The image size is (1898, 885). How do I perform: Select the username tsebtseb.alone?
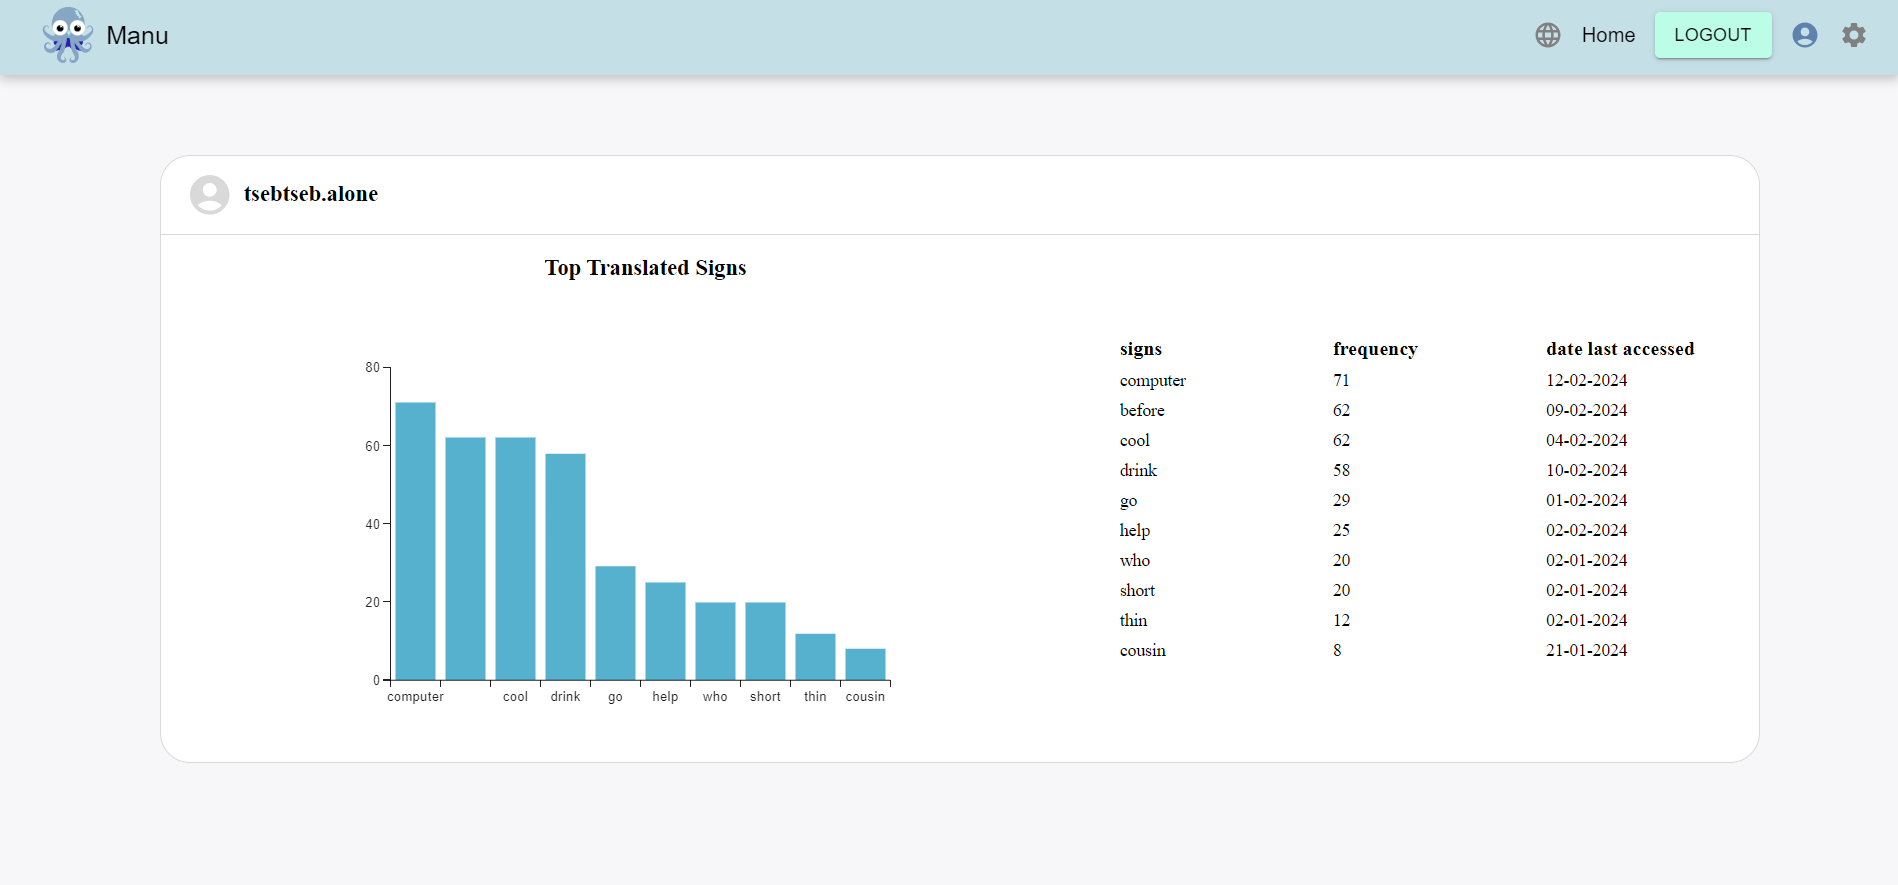[310, 194]
